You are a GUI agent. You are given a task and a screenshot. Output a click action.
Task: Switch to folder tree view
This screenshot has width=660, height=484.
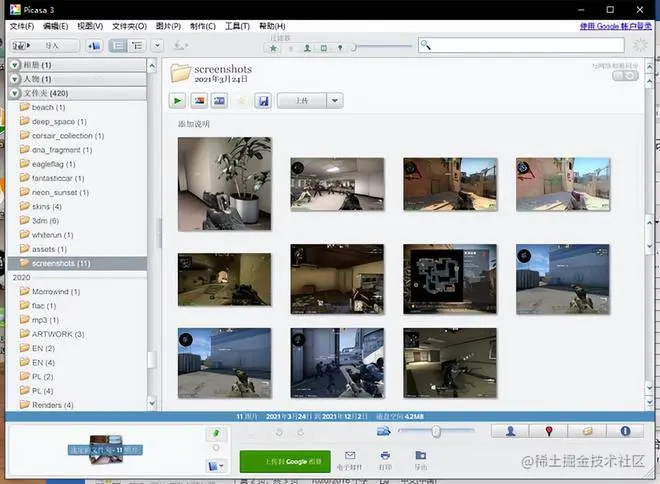tap(137, 45)
